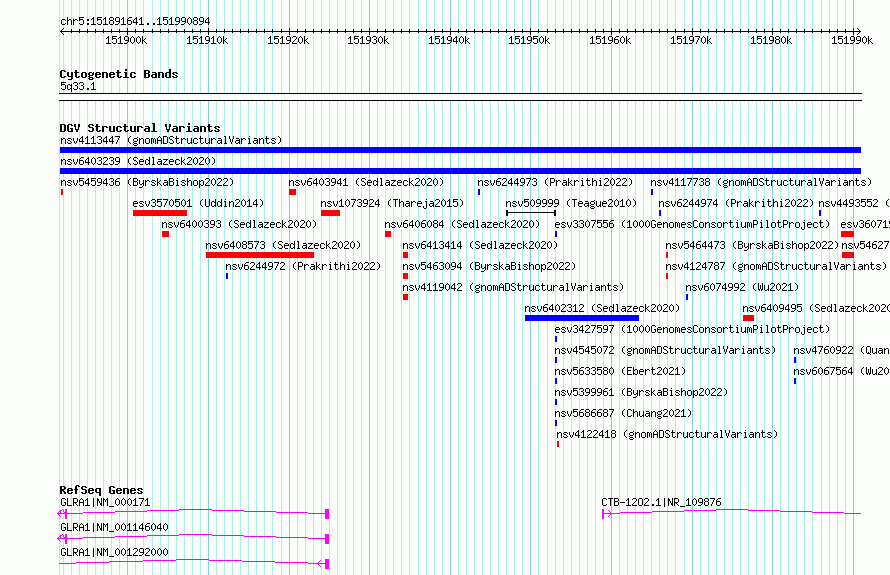Open the DGV Structural Variants track title
The height and width of the screenshot is (575, 890).
[x=140, y=128]
